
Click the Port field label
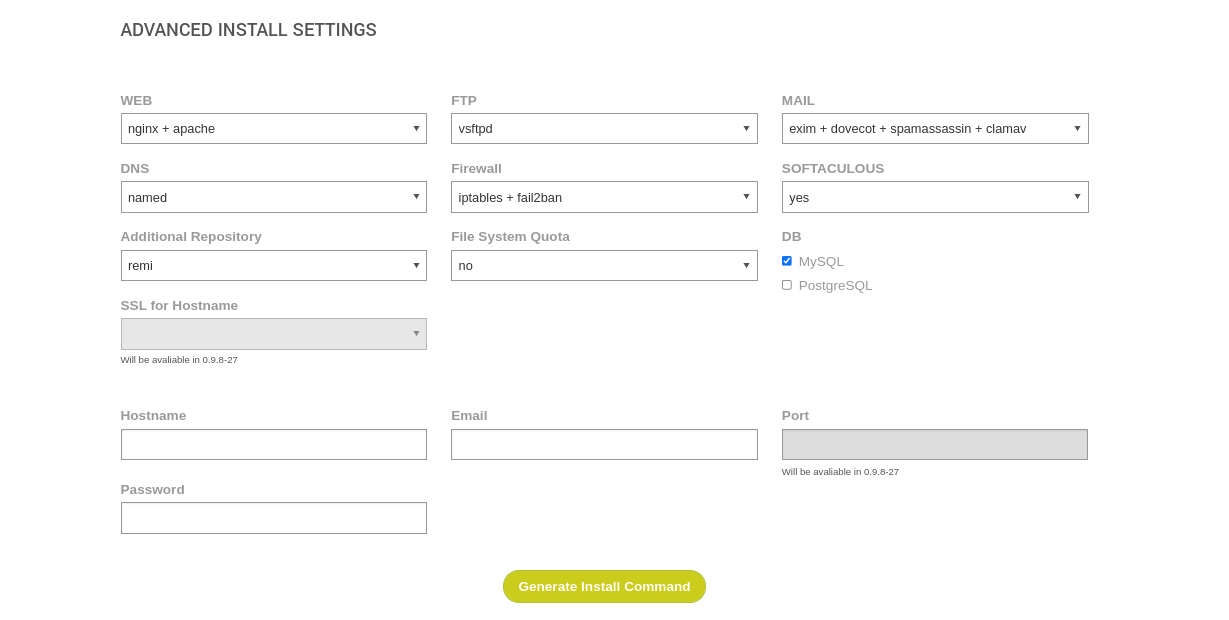(795, 415)
